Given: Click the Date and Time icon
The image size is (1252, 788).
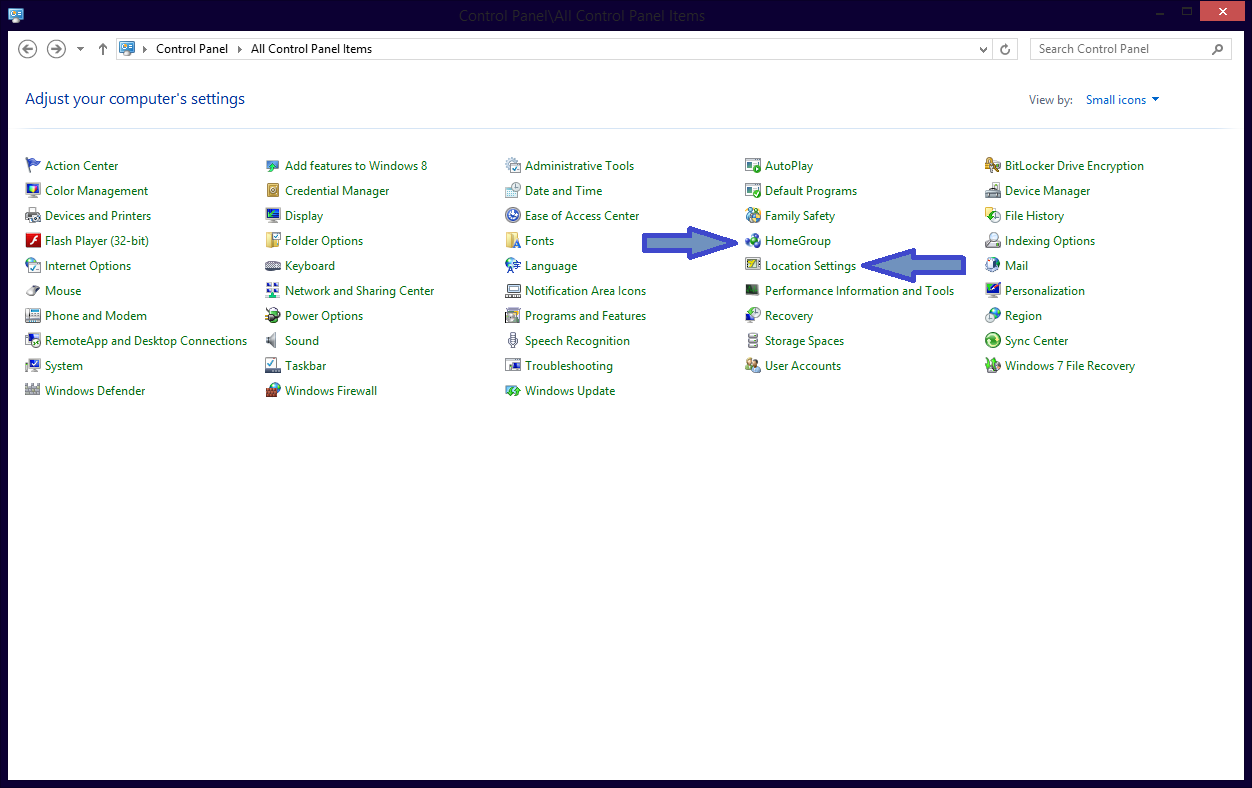Looking at the screenshot, I should click(513, 191).
